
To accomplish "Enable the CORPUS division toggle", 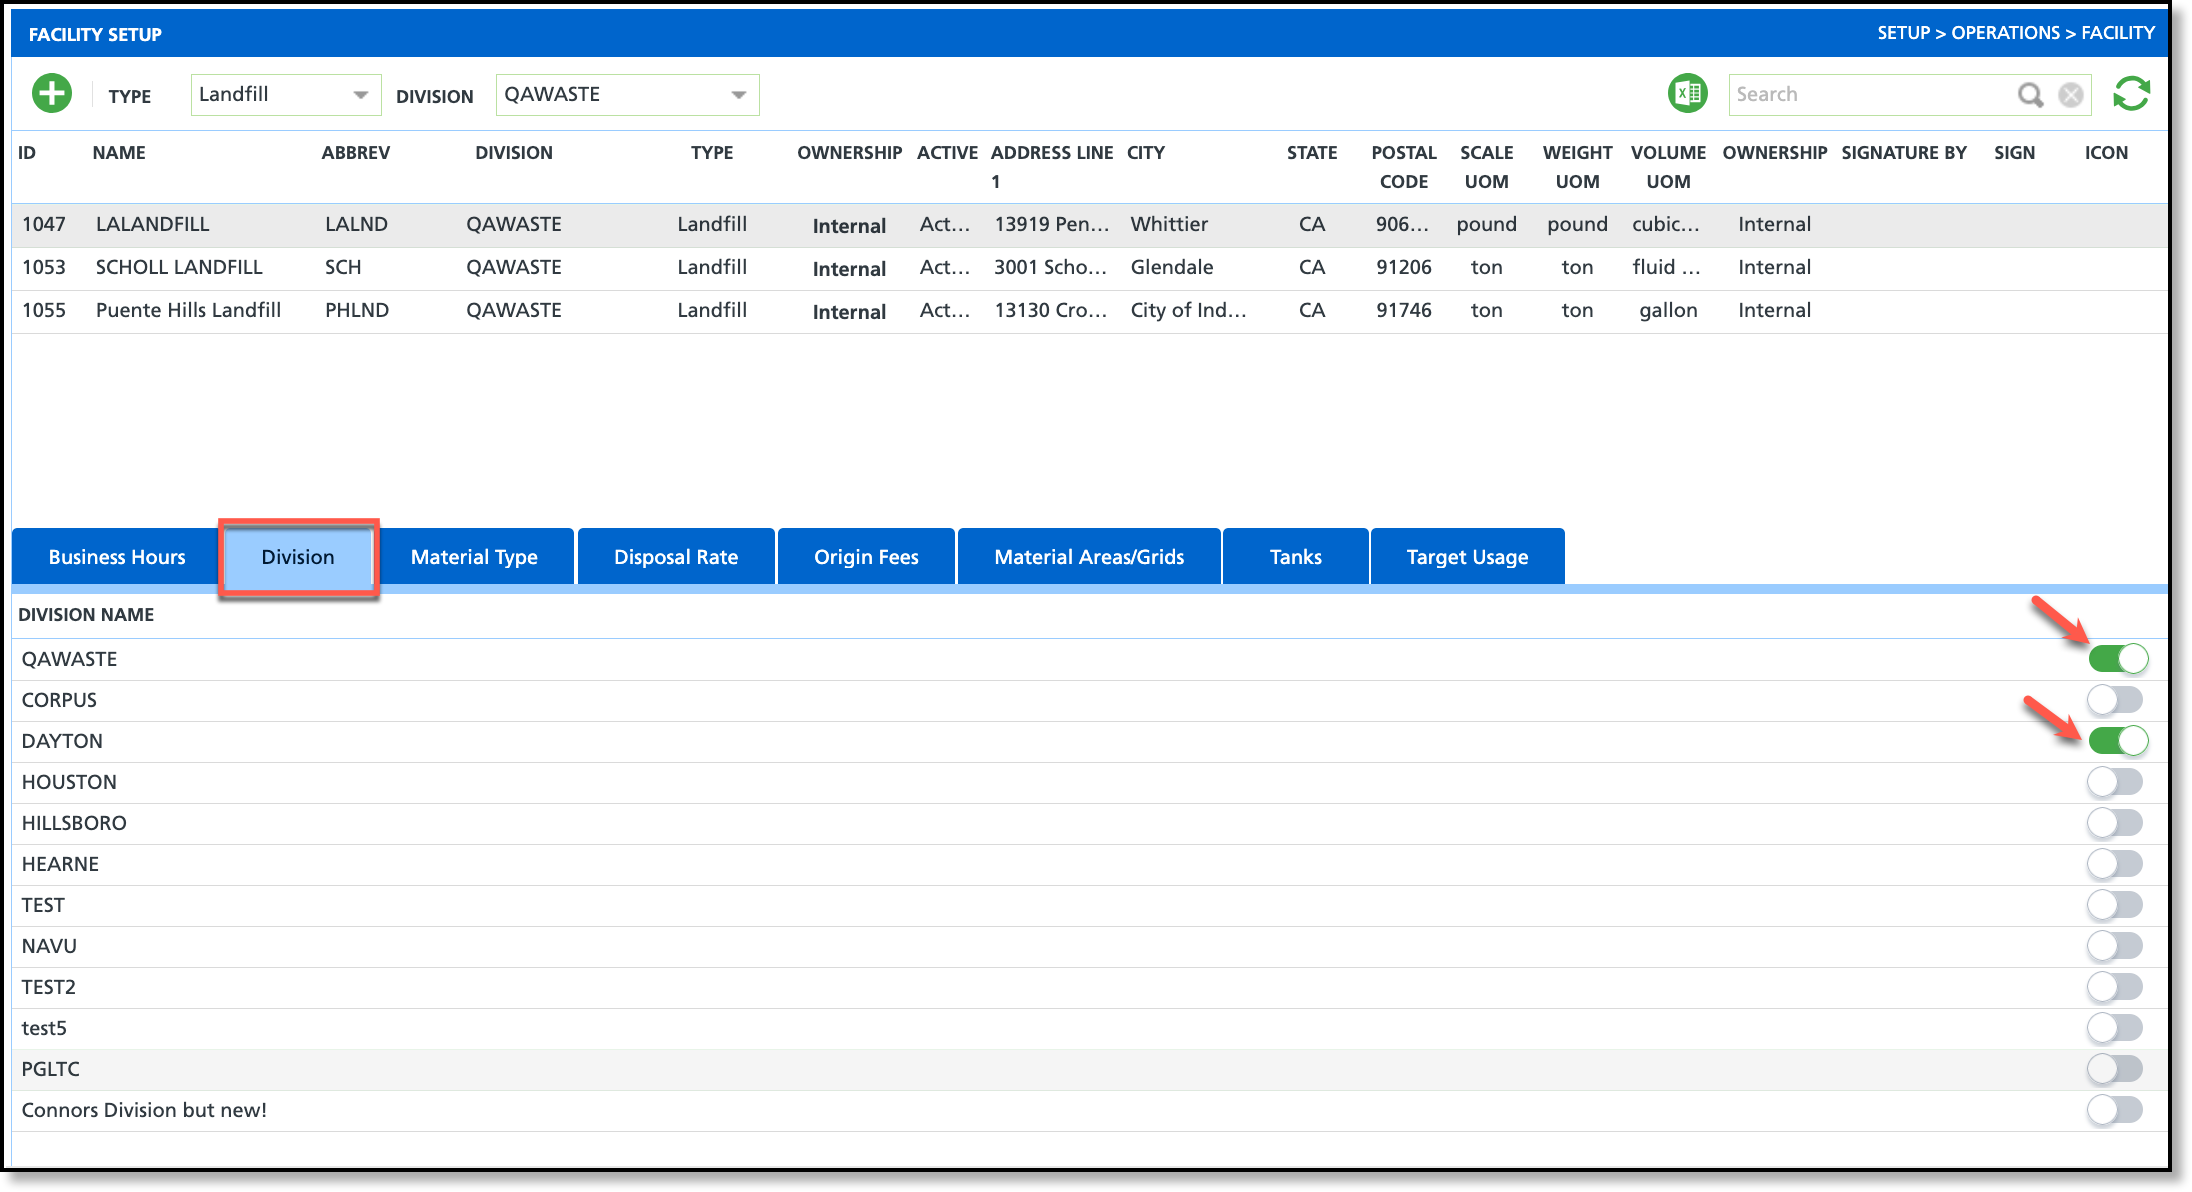I will click(2115, 700).
